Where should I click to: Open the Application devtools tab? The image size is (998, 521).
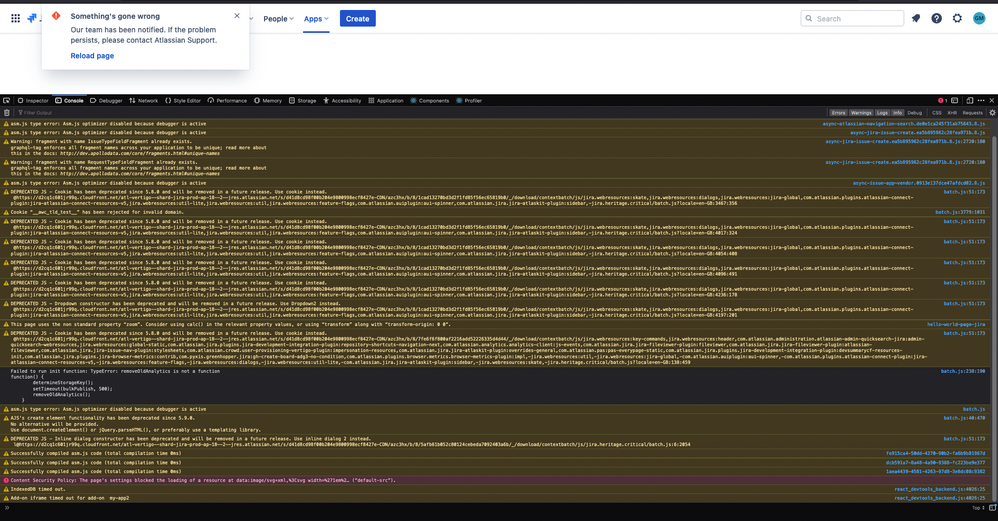click(386, 101)
